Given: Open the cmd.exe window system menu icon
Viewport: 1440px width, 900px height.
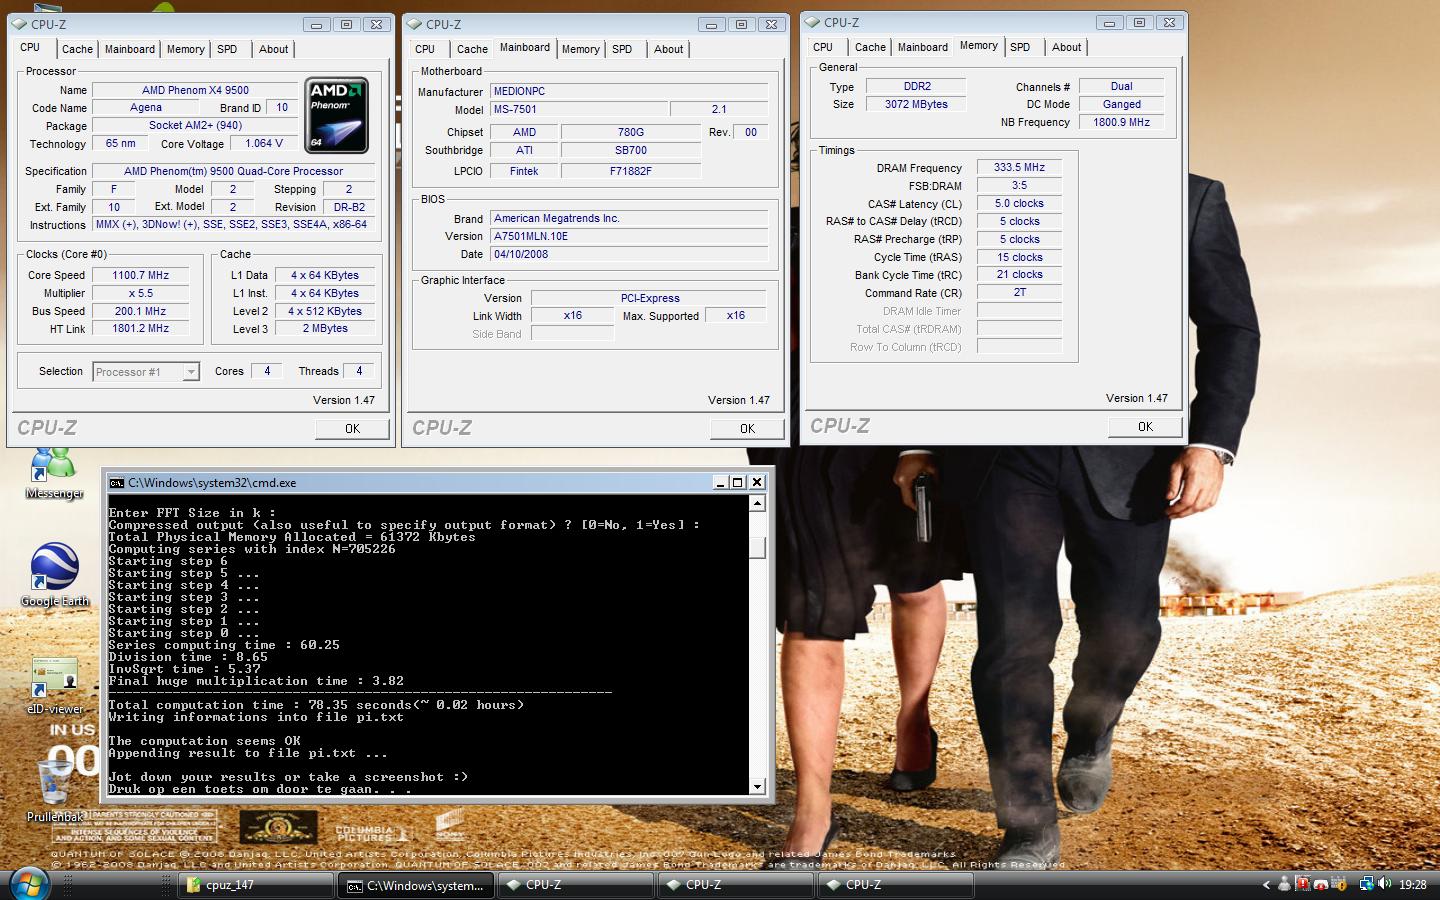Looking at the screenshot, I should 116,482.
